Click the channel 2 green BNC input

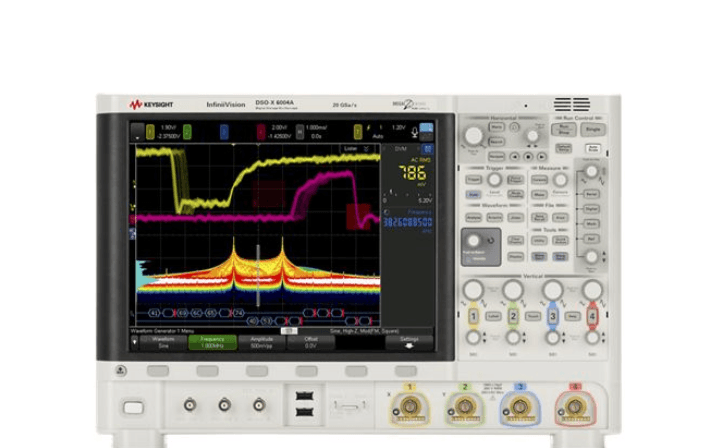465,407
